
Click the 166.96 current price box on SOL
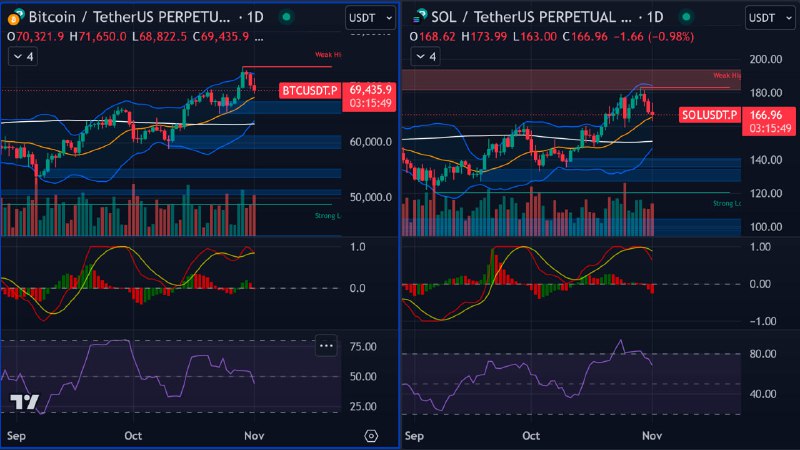tap(769, 121)
